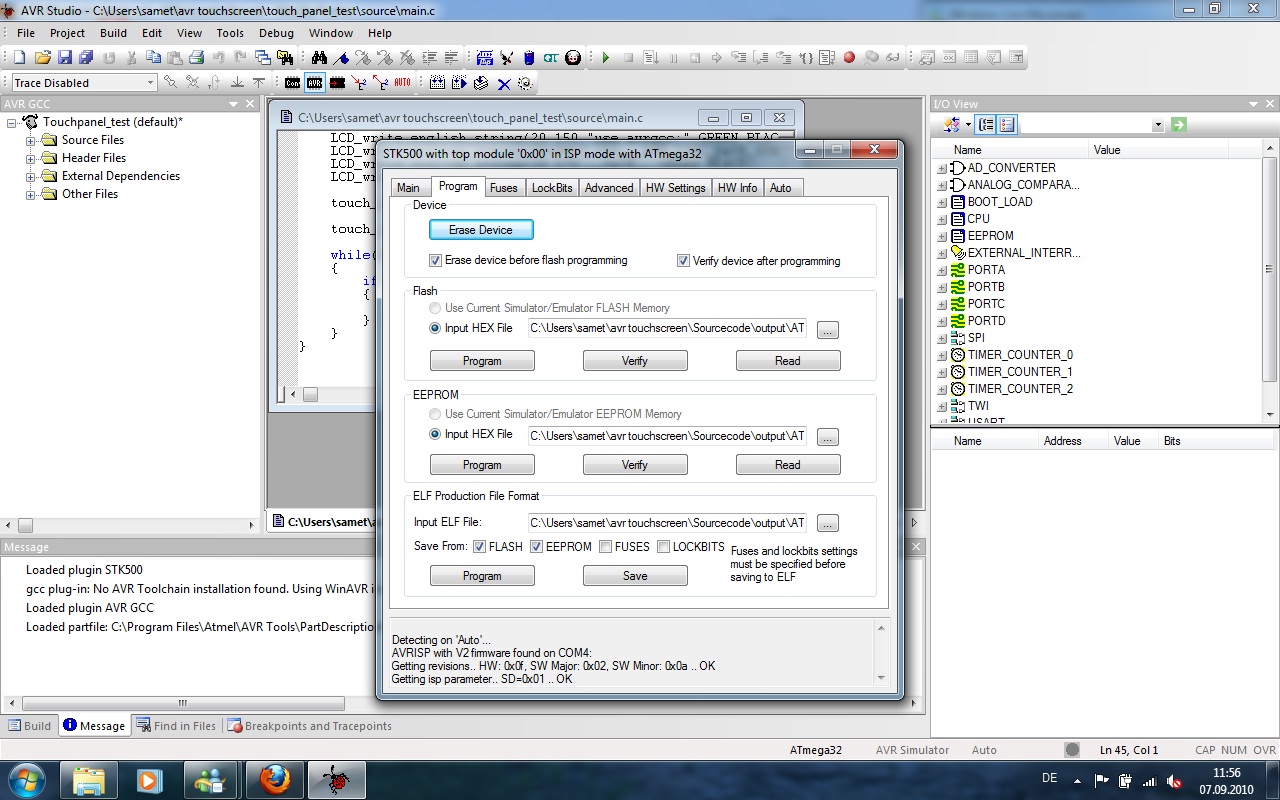Click the Print toolbar icon

196,58
